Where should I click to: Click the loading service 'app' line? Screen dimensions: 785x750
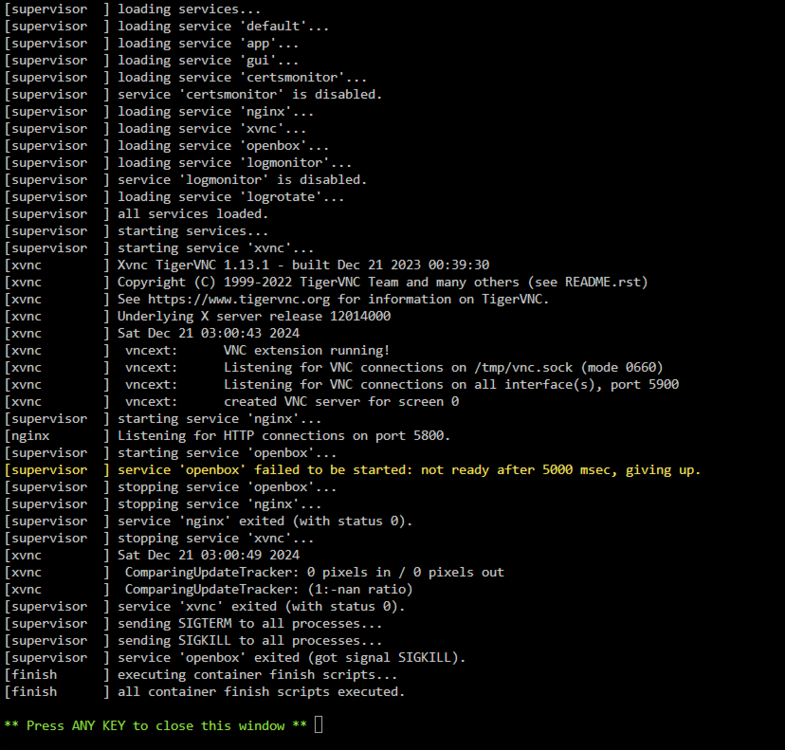pos(151,43)
